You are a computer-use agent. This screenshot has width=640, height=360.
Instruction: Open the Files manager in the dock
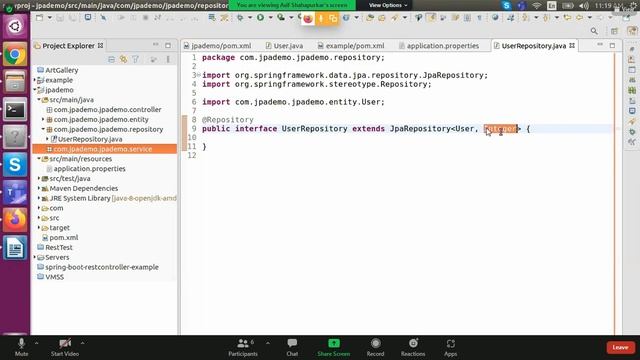[15, 82]
